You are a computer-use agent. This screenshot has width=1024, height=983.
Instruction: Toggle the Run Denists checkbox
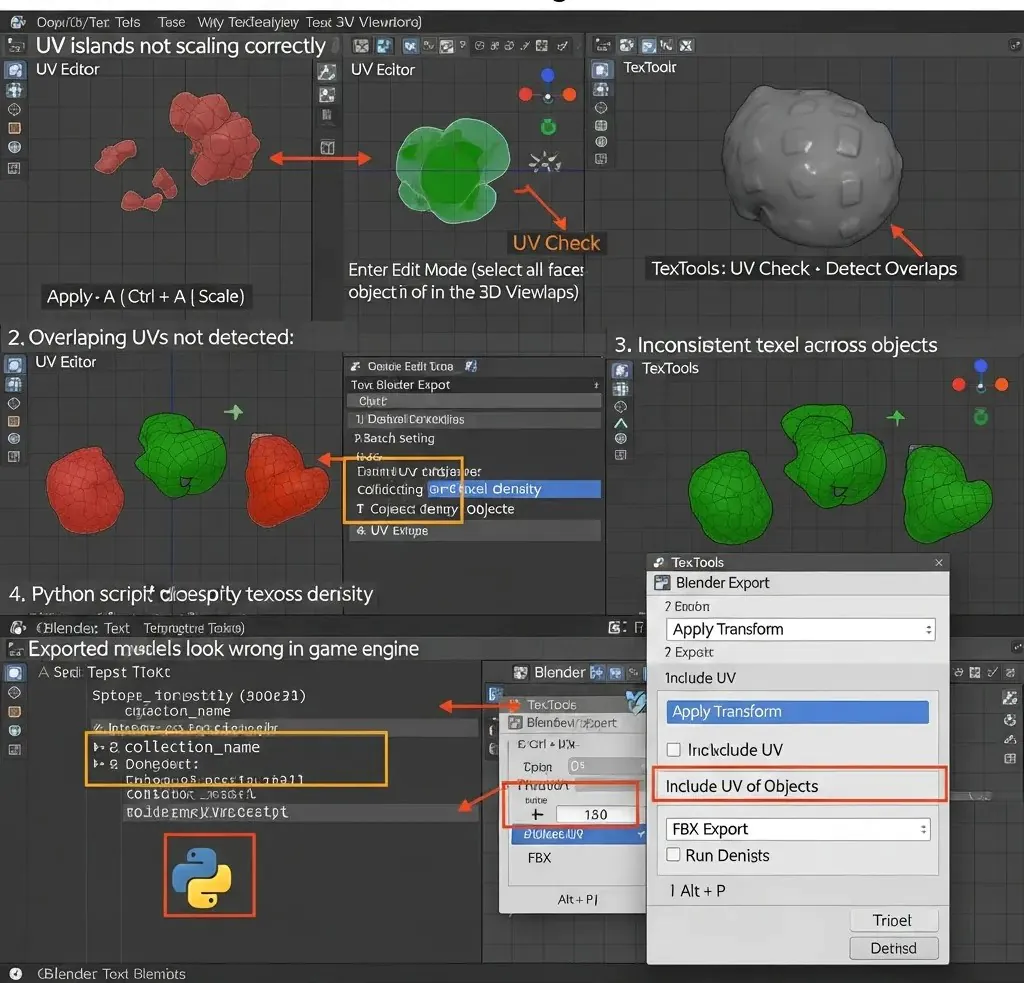click(x=674, y=855)
